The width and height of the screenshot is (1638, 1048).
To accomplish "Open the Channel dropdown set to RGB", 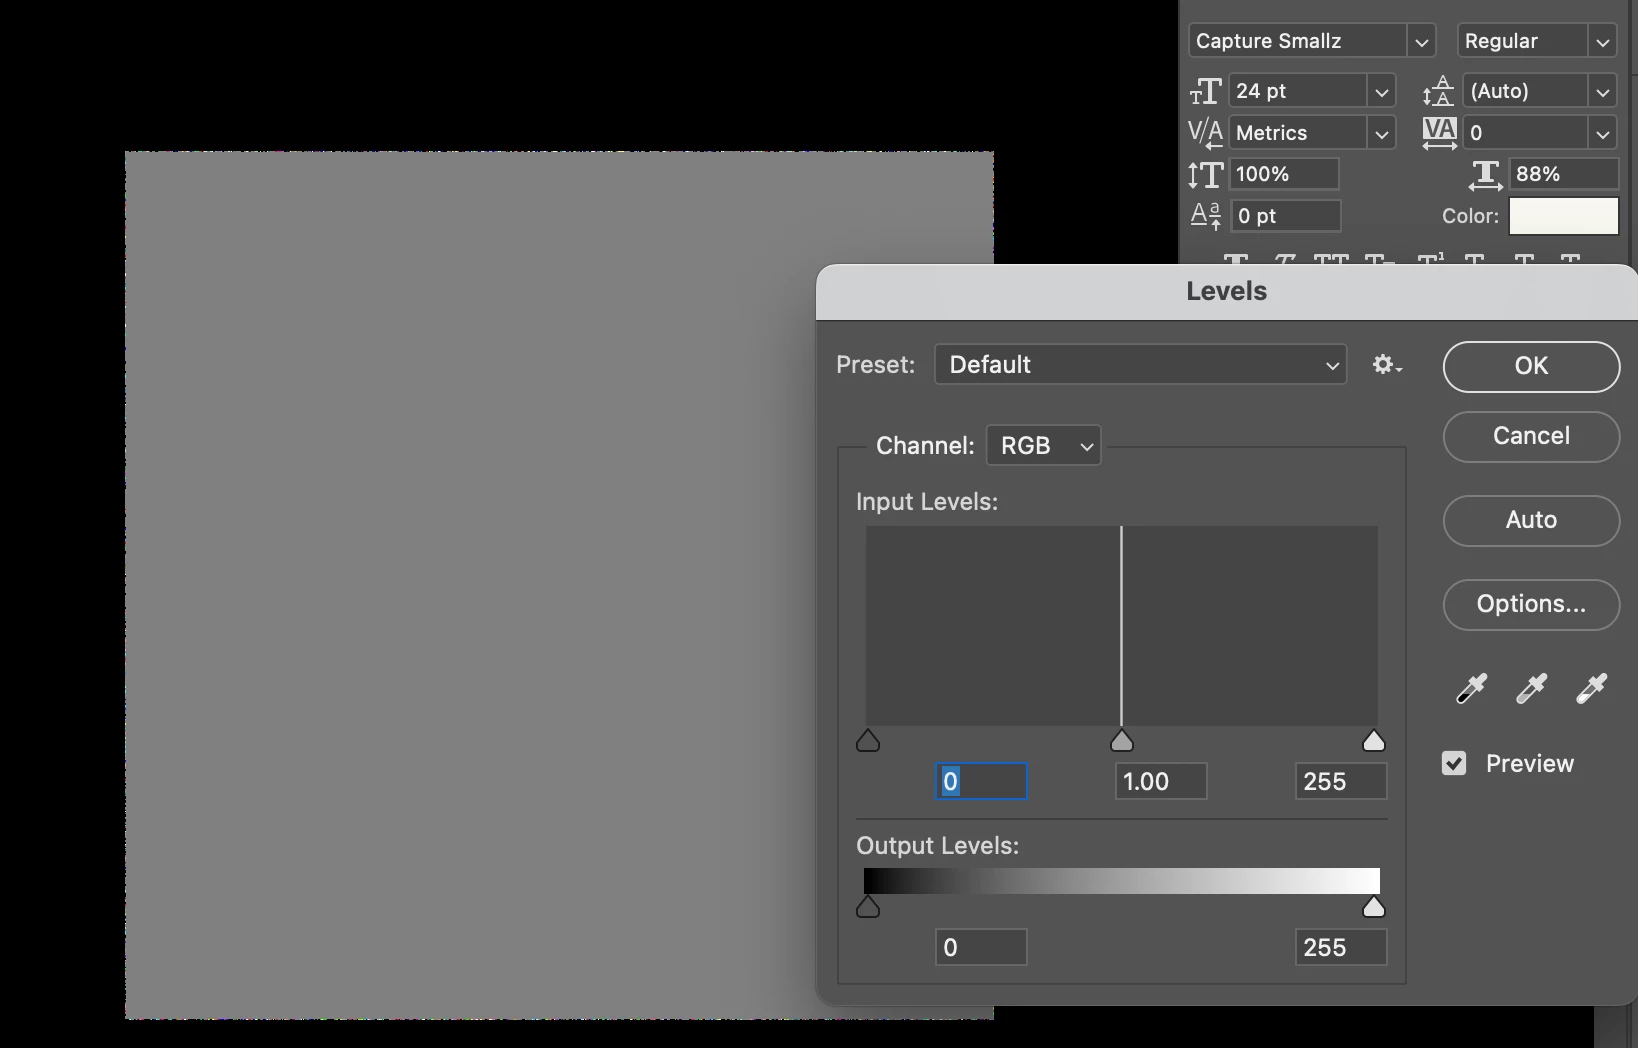I will pyautogui.click(x=1043, y=446).
